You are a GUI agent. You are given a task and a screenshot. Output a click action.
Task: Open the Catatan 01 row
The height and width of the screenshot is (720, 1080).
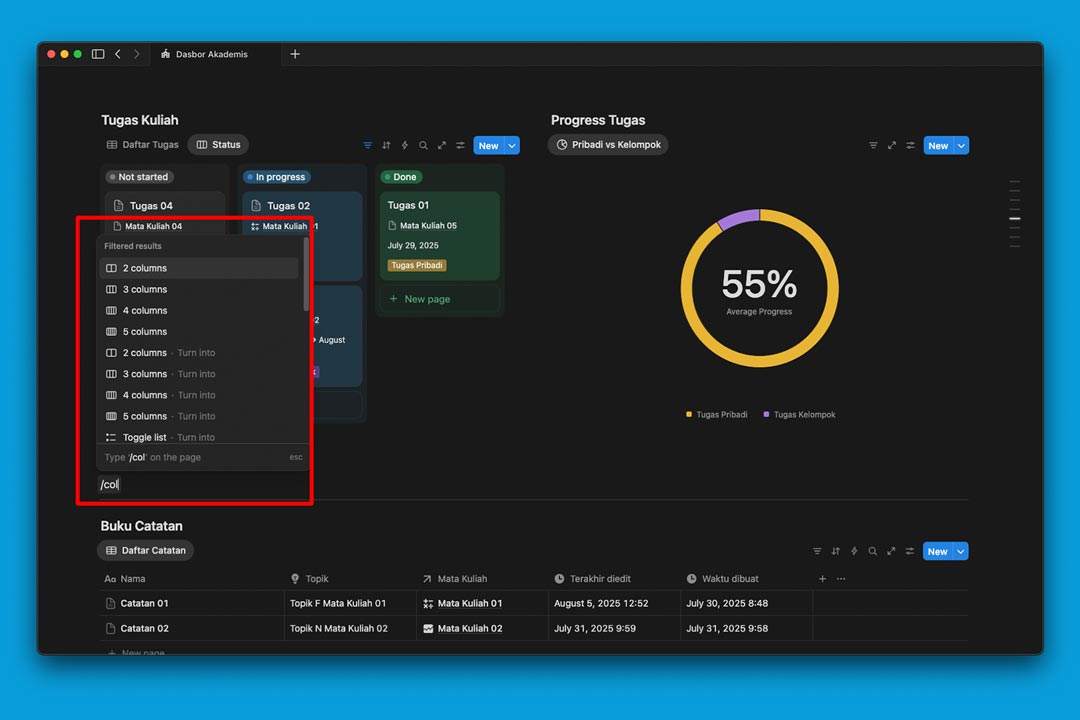(x=144, y=604)
